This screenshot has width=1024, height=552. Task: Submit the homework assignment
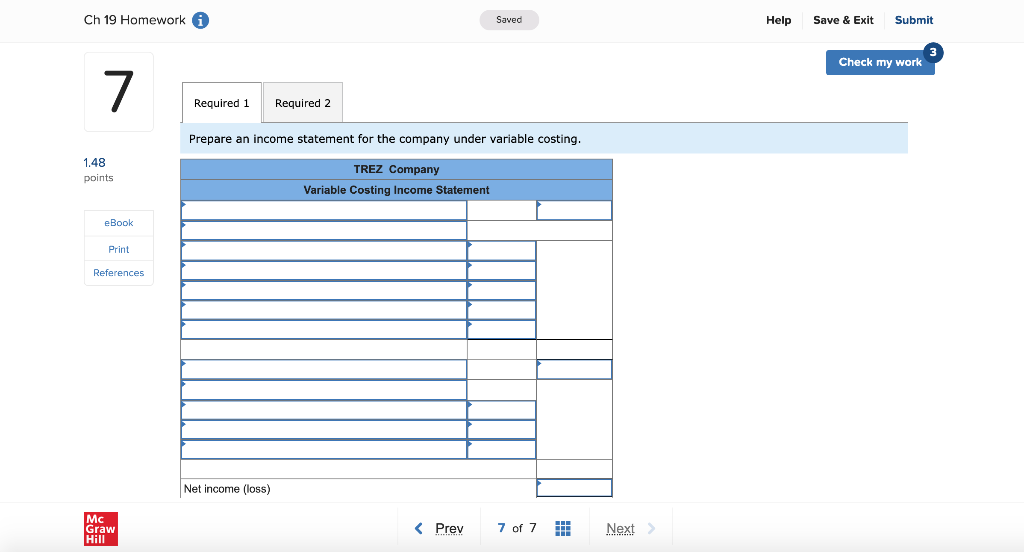pos(914,20)
